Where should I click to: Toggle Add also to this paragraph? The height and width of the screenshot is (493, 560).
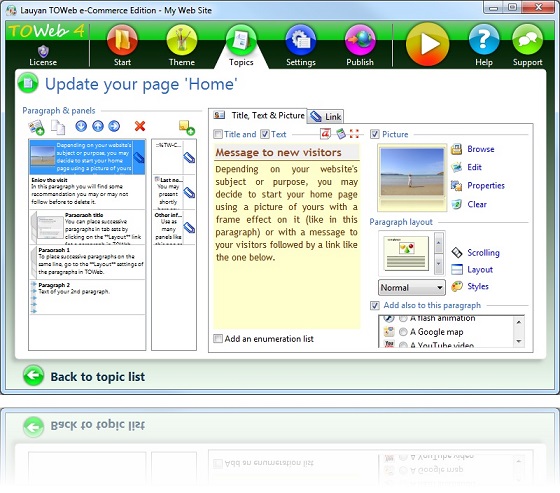(374, 305)
